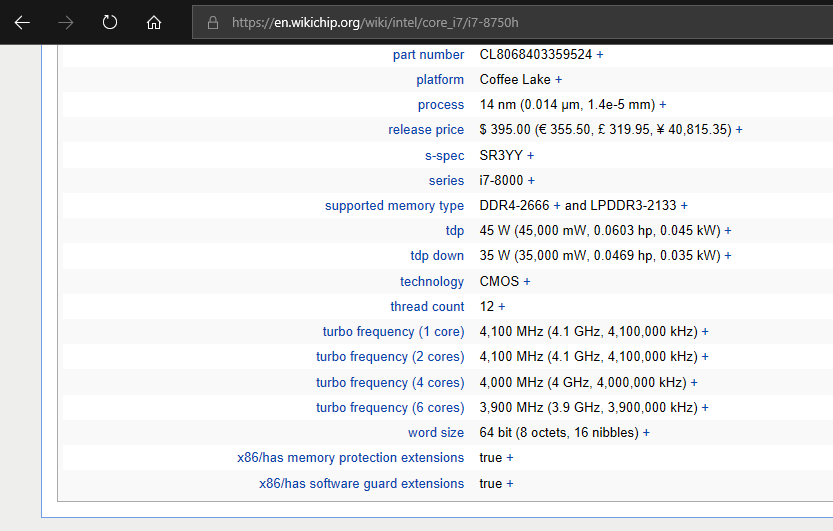Viewport: 833px width, 531px height.
Task: Open the 'thread count' property link
Action: 427,307
